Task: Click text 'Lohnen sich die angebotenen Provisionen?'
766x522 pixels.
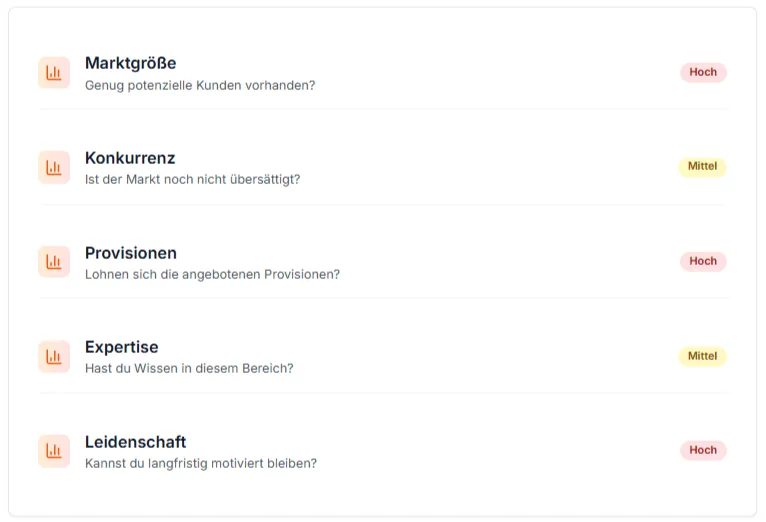Action: pos(212,274)
